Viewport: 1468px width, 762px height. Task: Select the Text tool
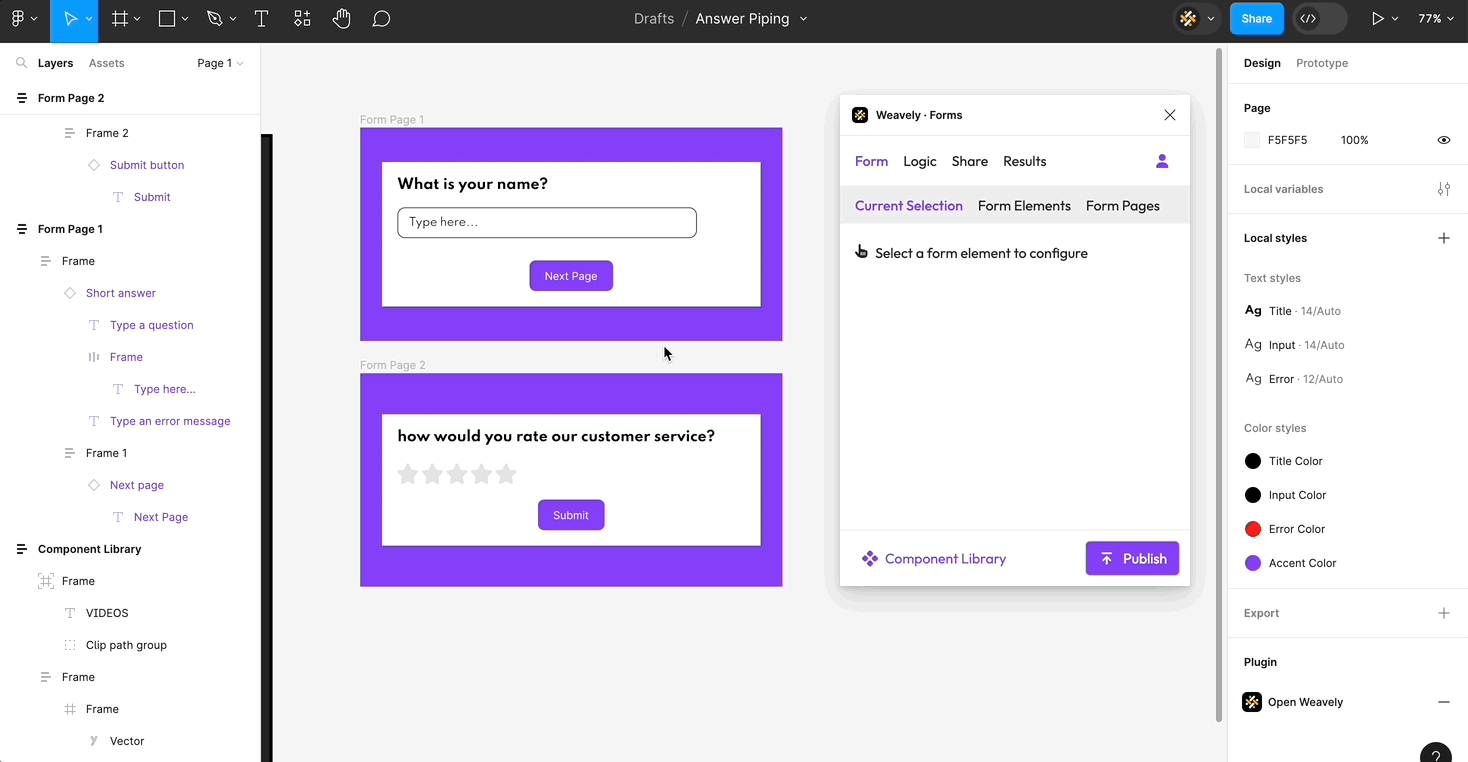tap(261, 18)
